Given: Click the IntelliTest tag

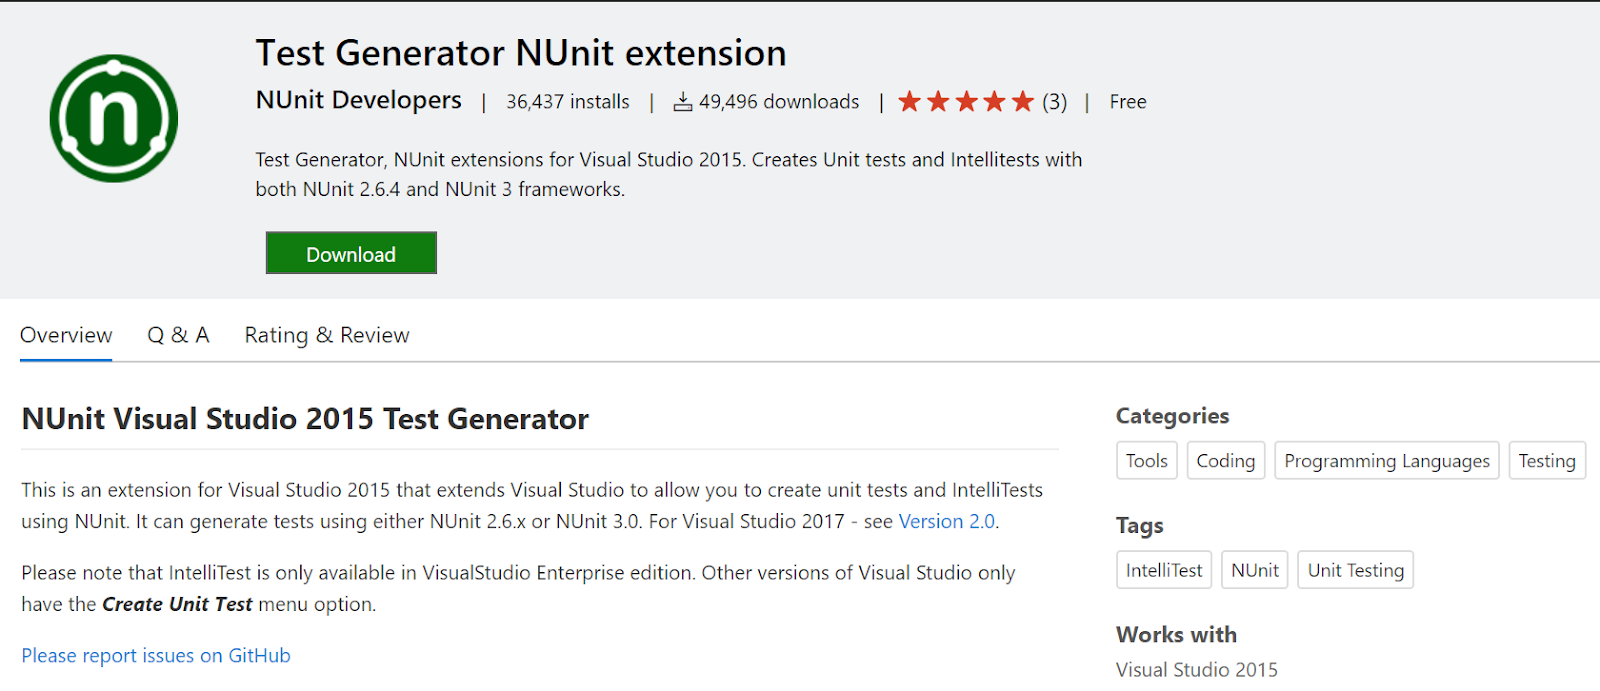Looking at the screenshot, I should pos(1163,569).
